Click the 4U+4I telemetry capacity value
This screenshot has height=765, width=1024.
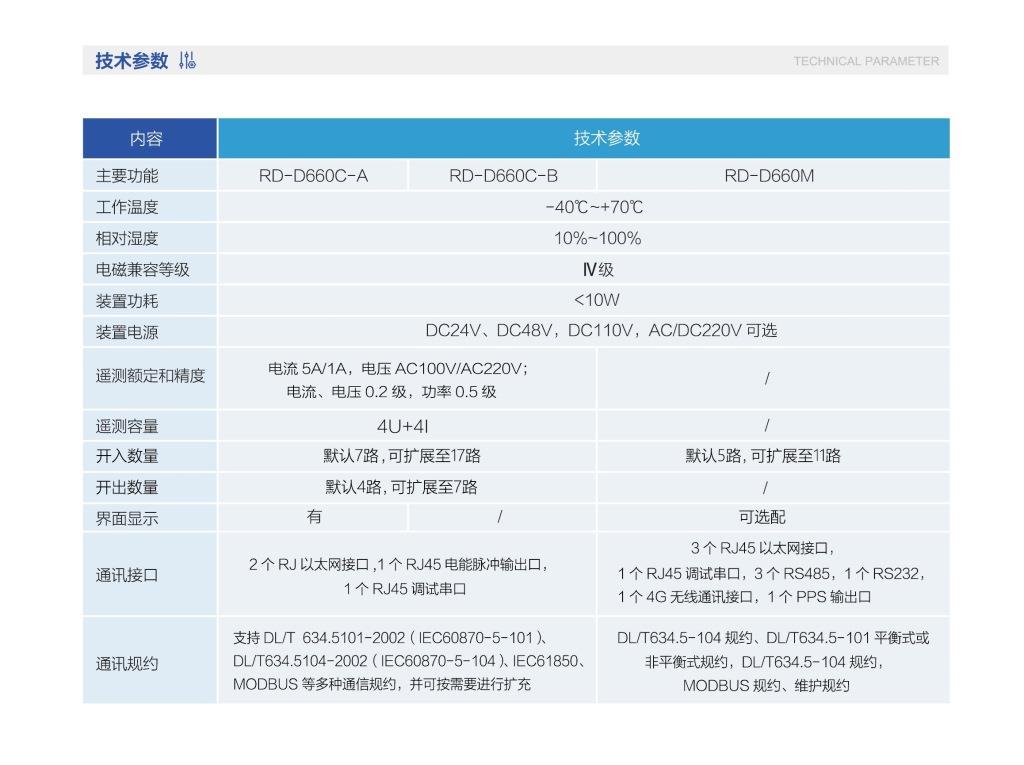pyautogui.click(x=402, y=426)
